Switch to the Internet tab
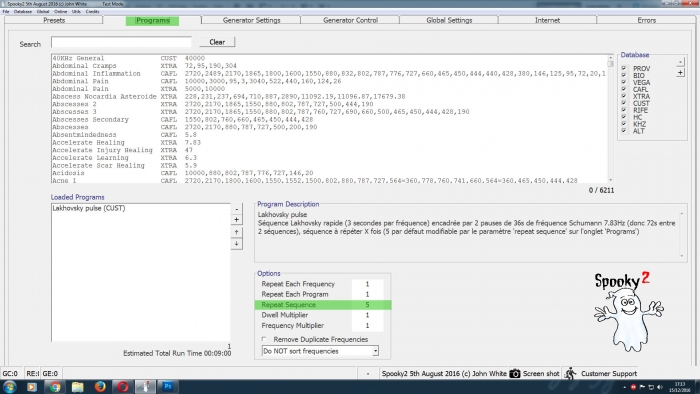The width and height of the screenshot is (700, 394). (547, 20)
